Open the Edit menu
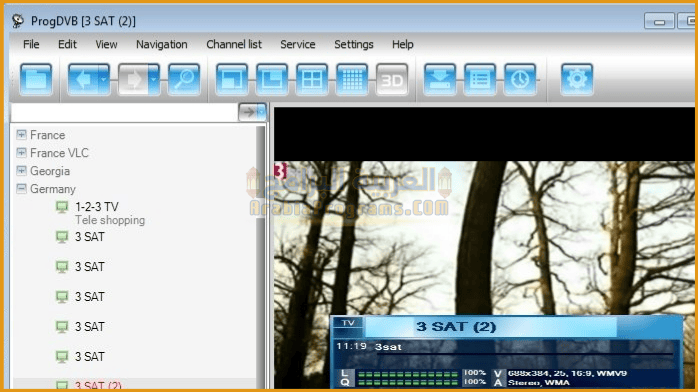This screenshot has height=392, width=698. (x=67, y=44)
